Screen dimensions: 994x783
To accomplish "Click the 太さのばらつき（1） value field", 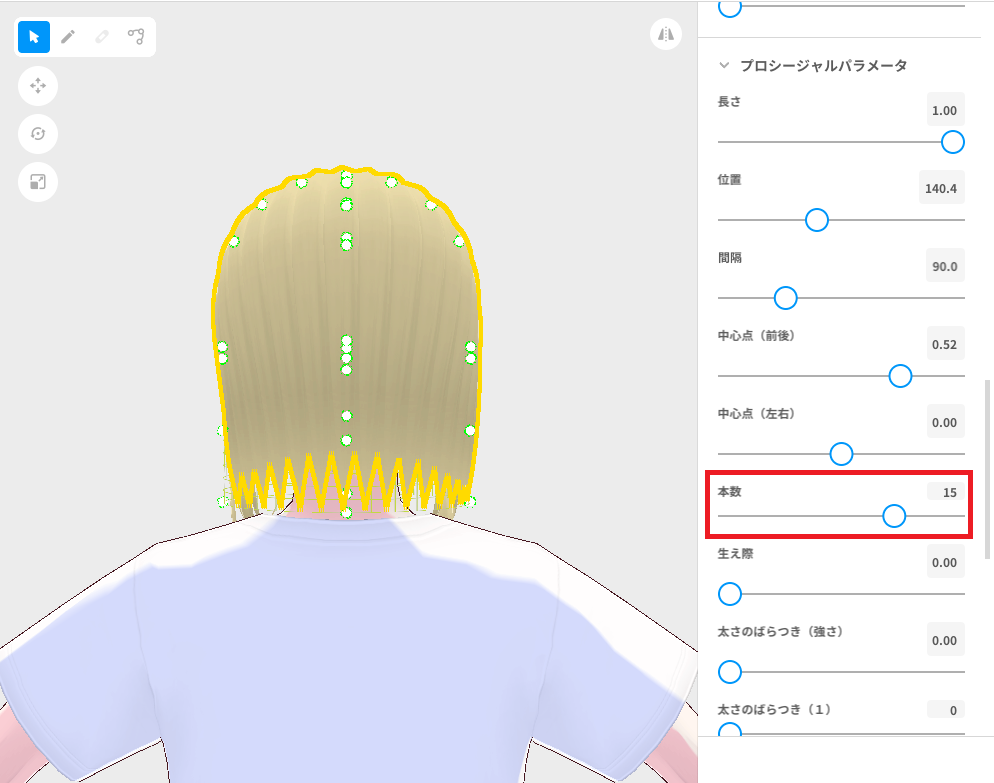I will [945, 710].
